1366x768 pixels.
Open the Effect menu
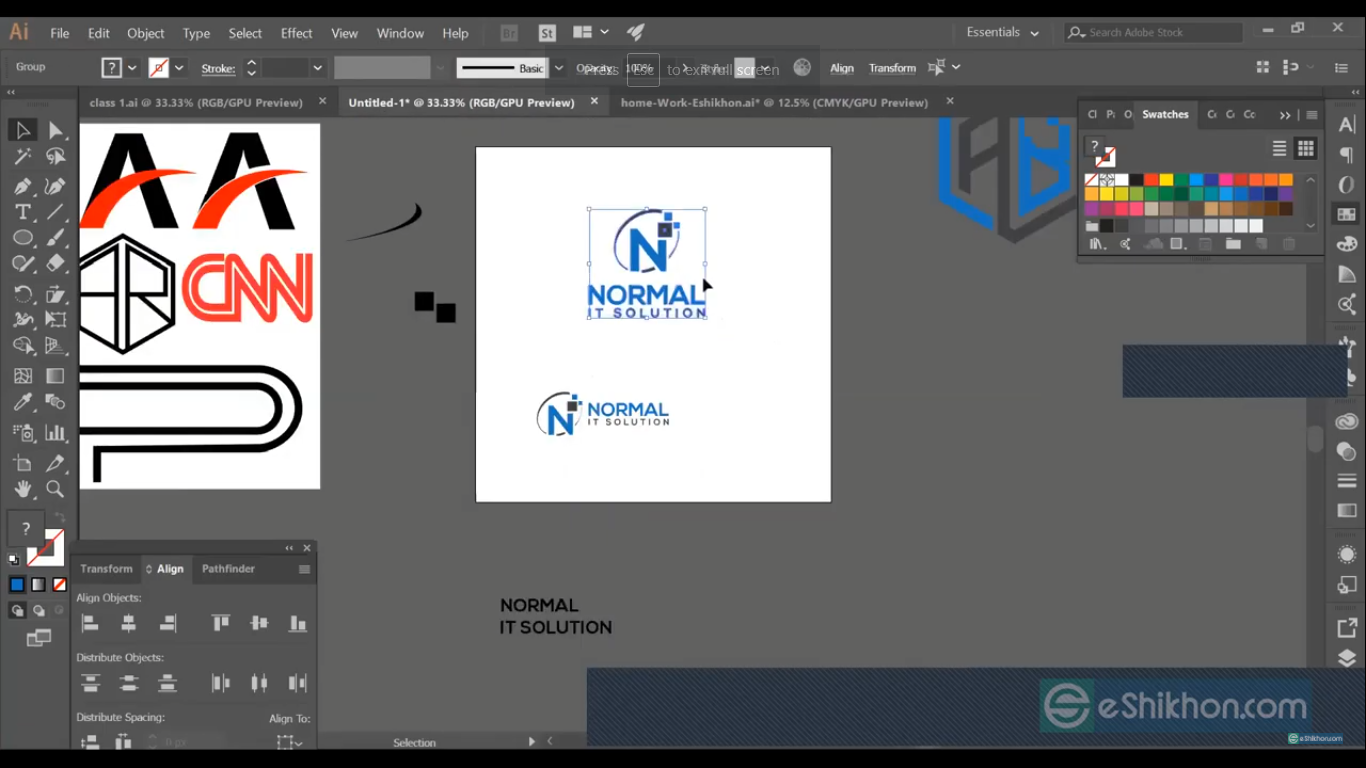(x=296, y=32)
